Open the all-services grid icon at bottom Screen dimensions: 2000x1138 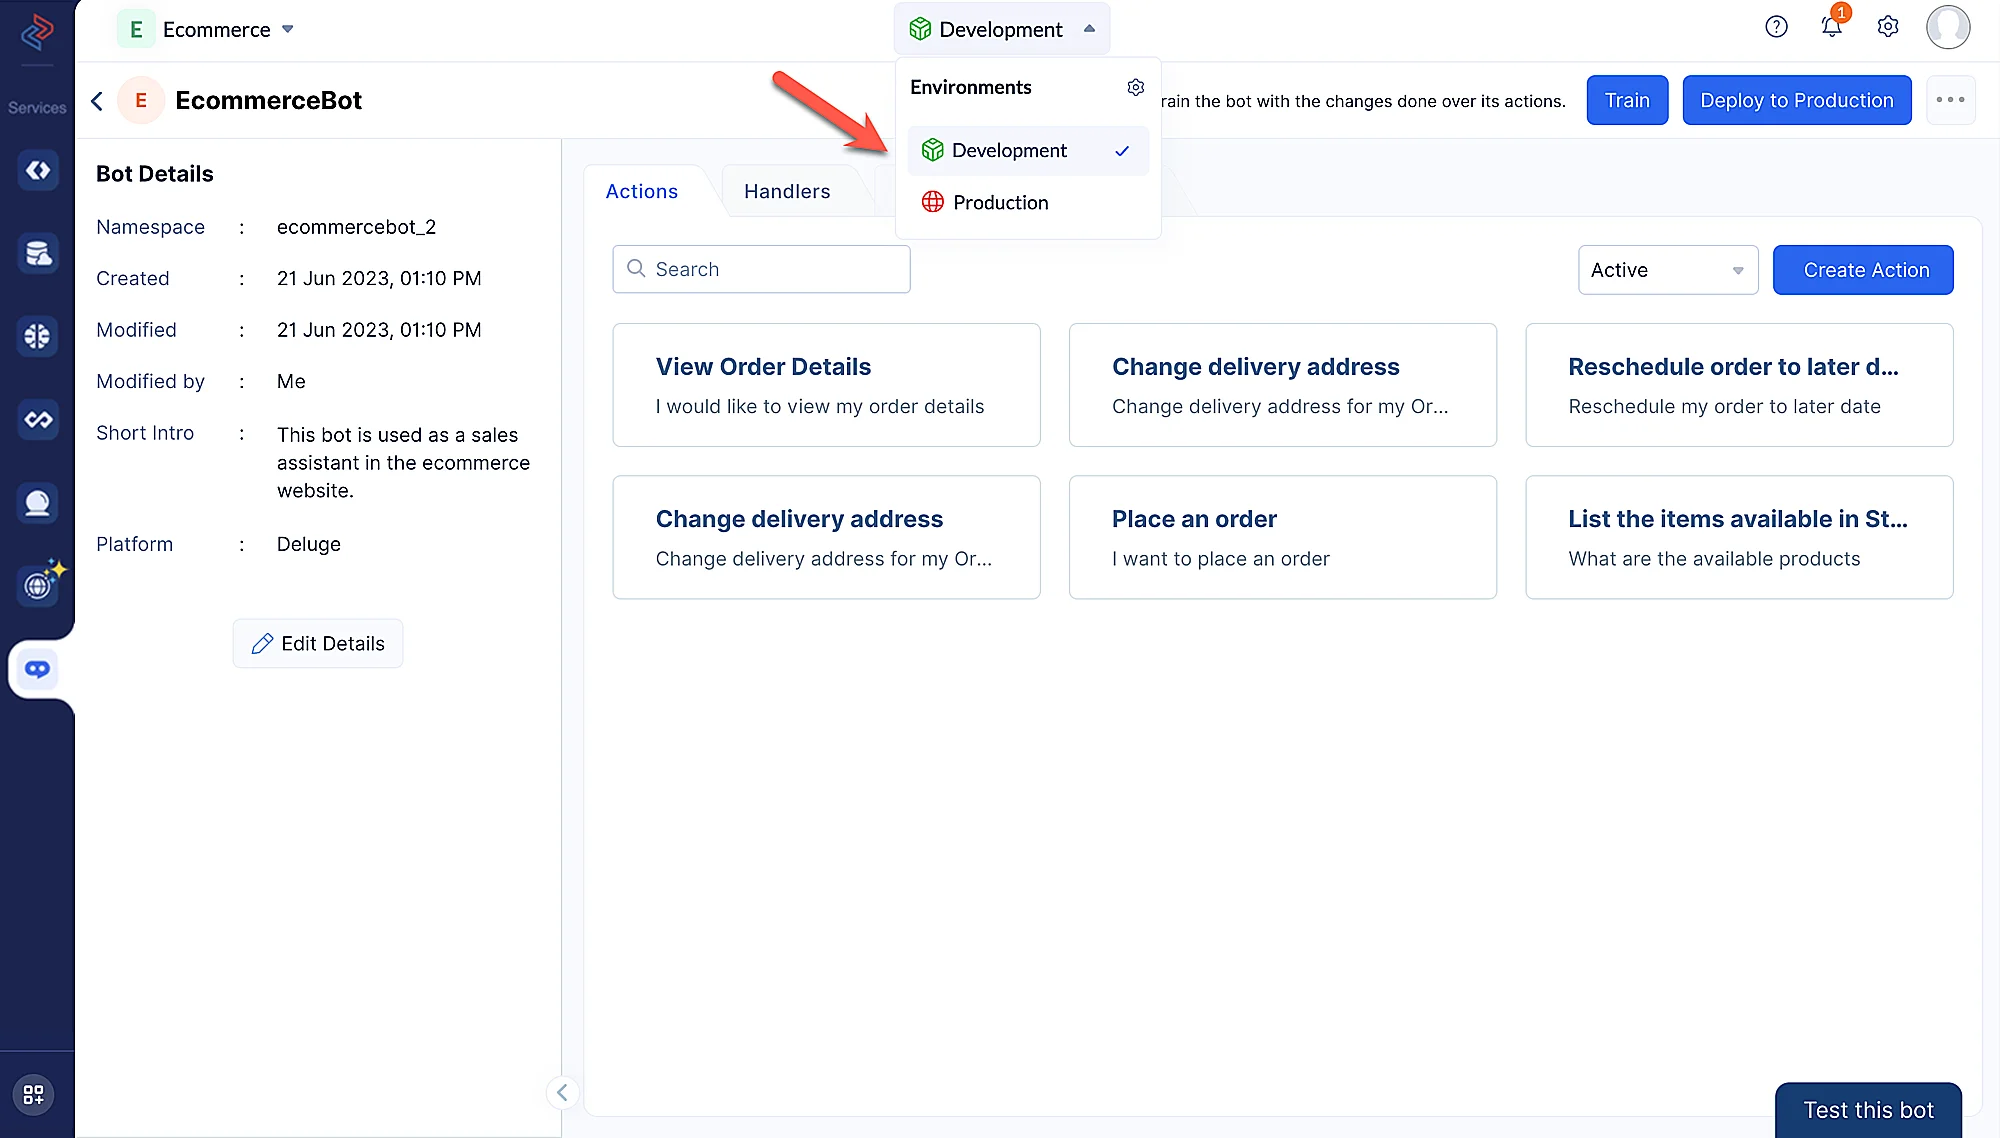[x=34, y=1094]
